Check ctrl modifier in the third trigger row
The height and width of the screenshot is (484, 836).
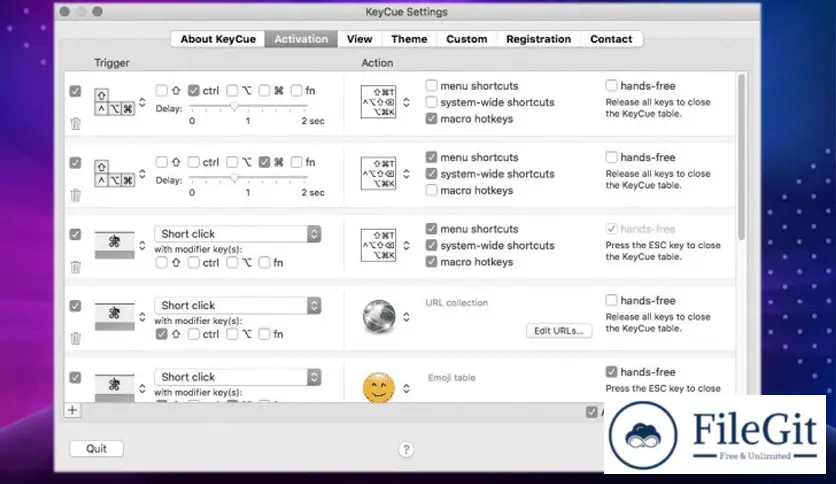point(194,262)
